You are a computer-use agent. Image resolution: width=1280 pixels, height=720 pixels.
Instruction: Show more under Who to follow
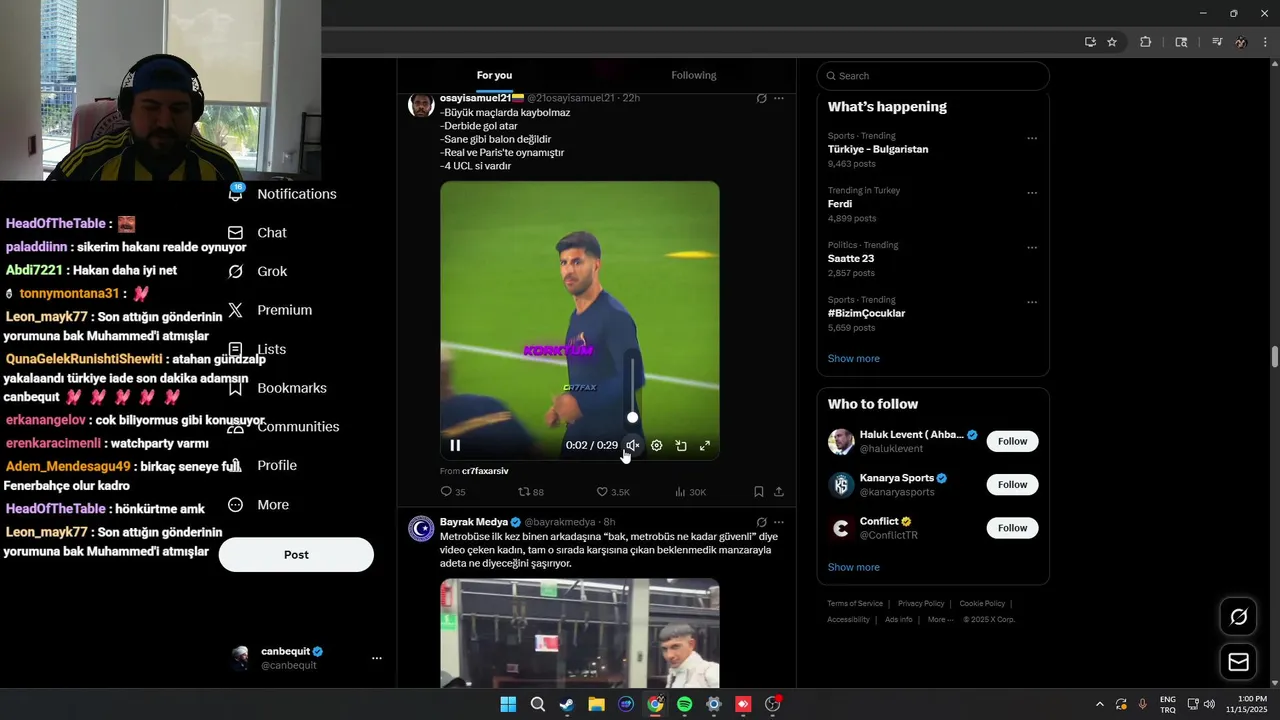coord(853,567)
